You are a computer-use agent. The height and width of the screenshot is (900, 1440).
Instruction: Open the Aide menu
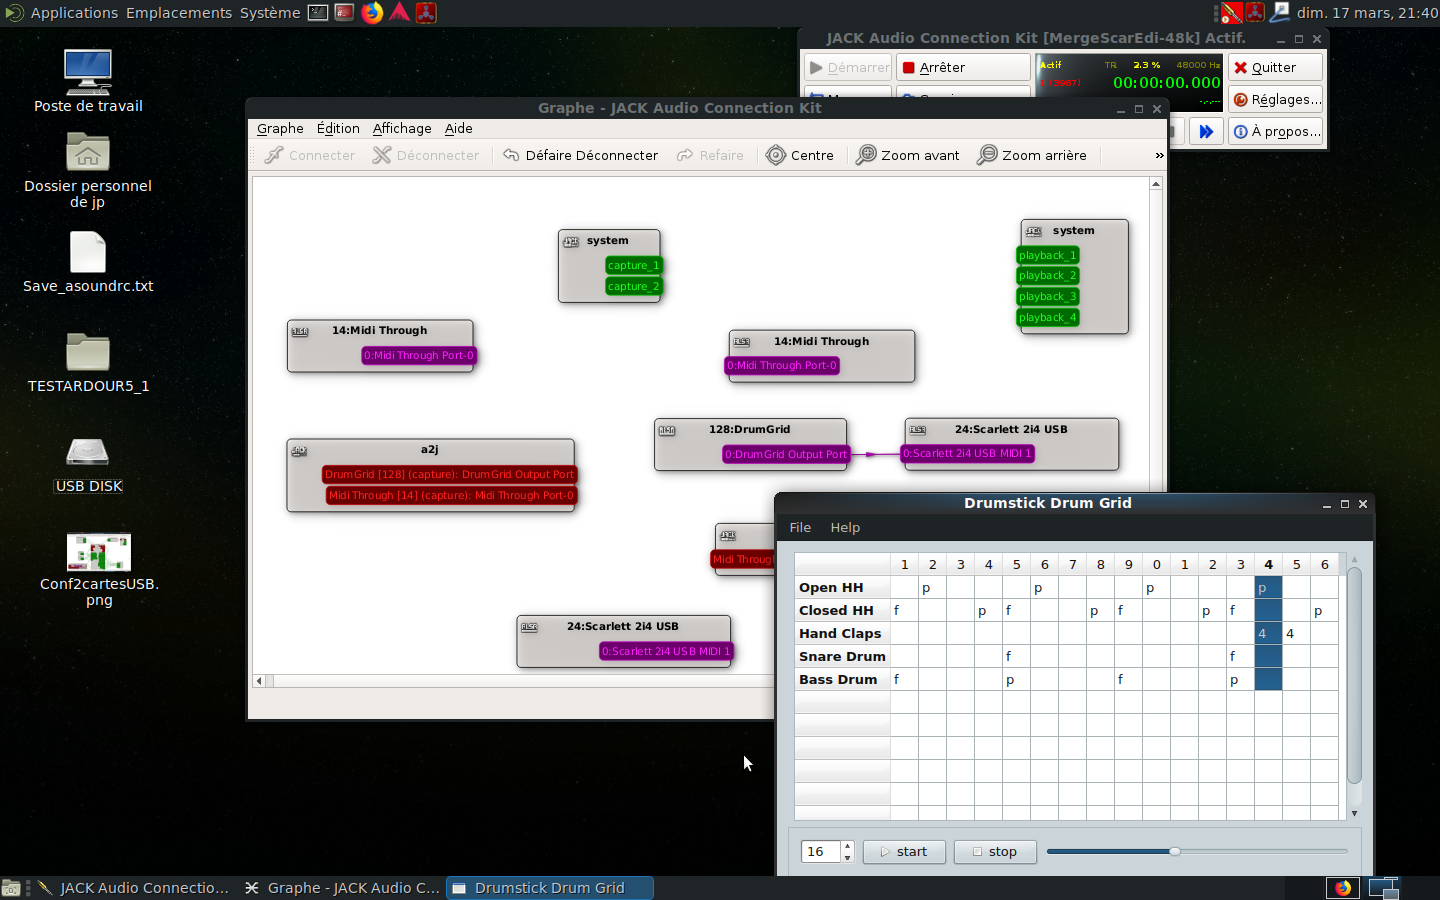[x=459, y=128]
